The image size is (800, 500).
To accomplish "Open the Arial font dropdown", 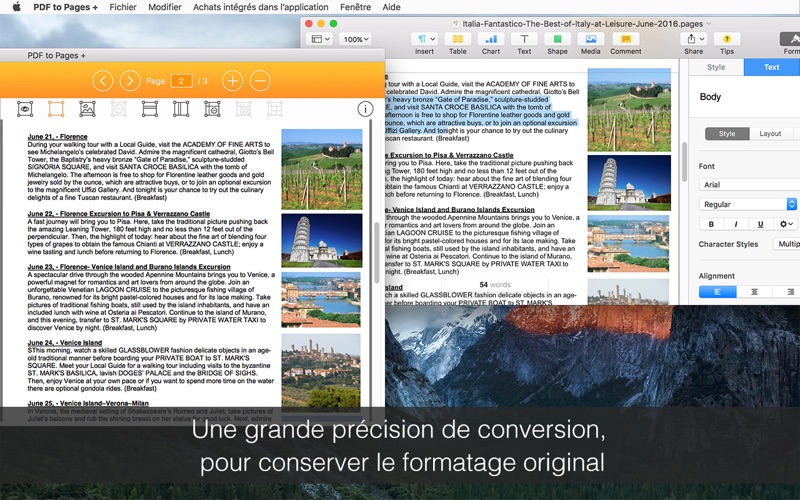I will (x=749, y=185).
